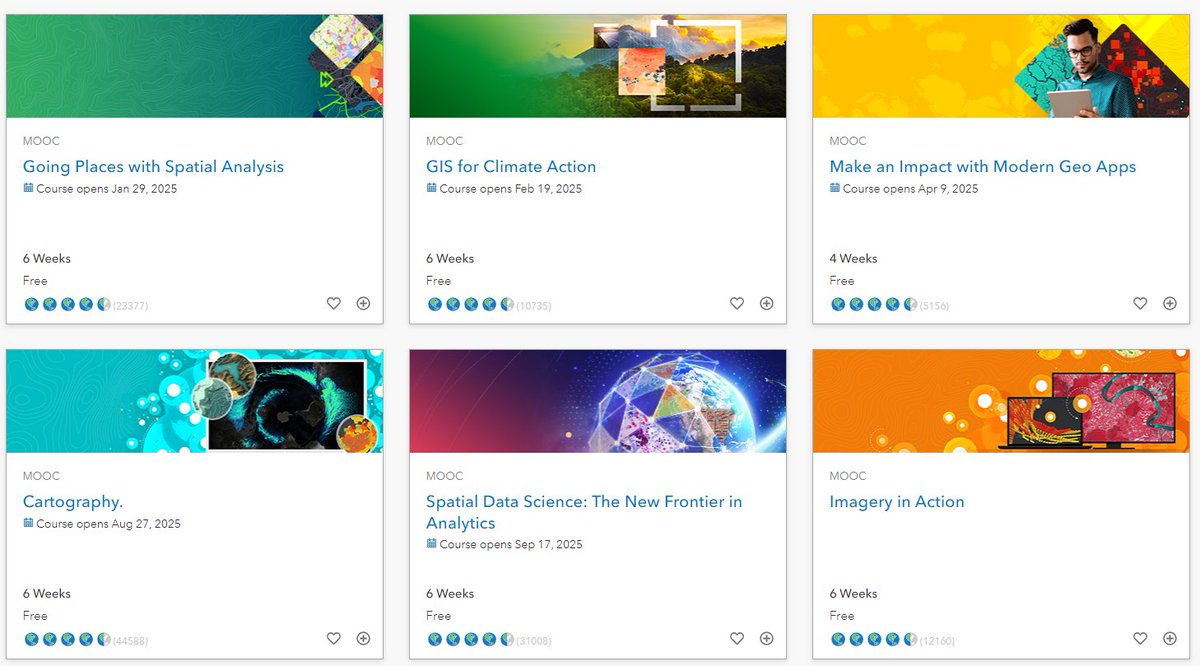Viewport: 1200px width, 666px height.
Task: Click 'Course opens Jan 29, 2025' text
Action: (107, 189)
